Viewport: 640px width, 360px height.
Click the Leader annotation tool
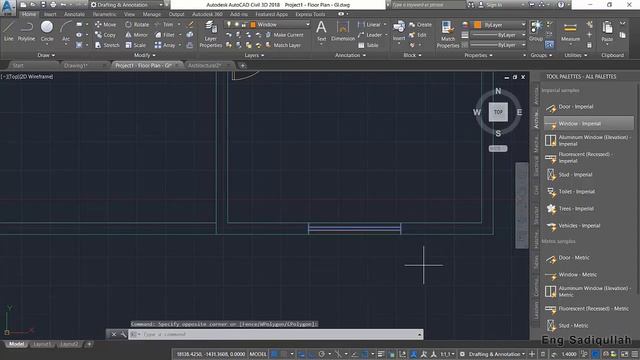coord(370,35)
